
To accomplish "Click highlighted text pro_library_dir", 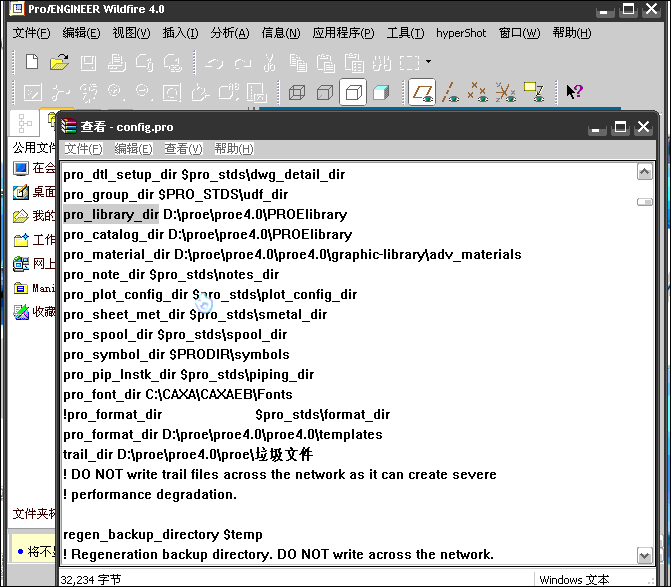I will pyautogui.click(x=111, y=214).
